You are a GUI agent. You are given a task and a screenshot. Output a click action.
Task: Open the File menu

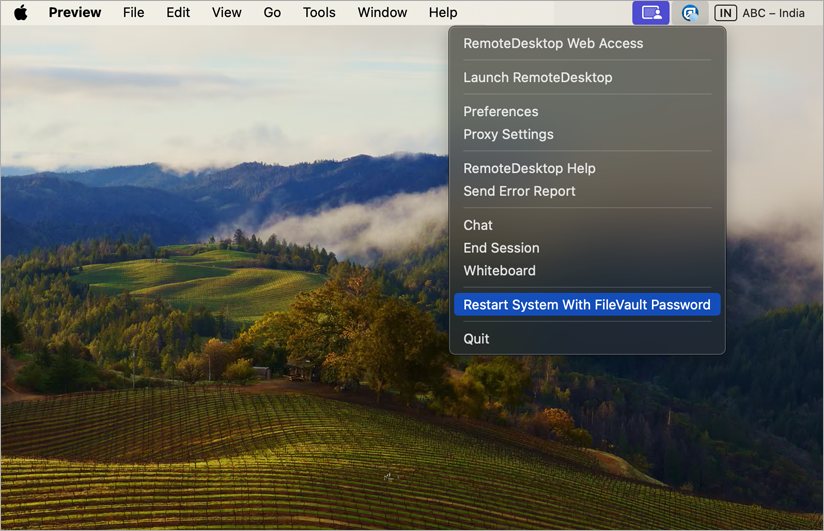(x=133, y=13)
